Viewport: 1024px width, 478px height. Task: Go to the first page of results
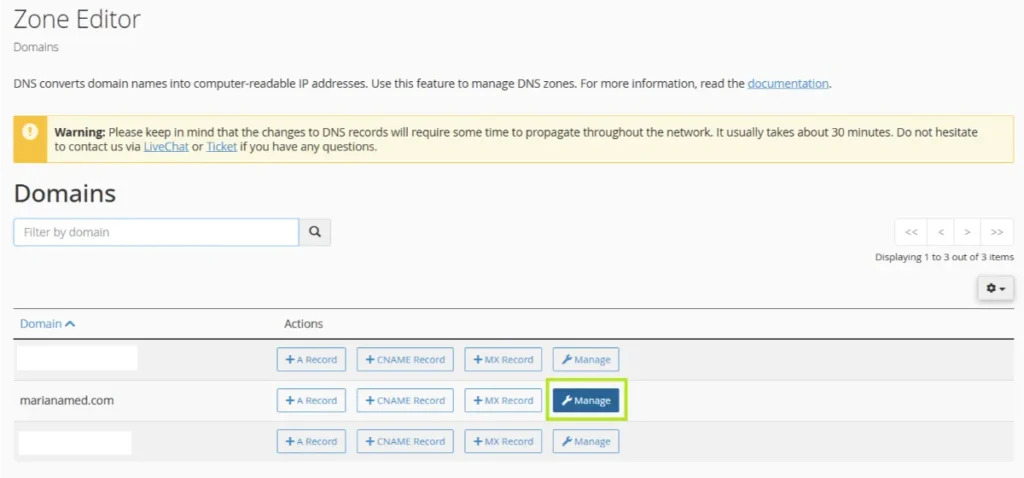[x=911, y=232]
